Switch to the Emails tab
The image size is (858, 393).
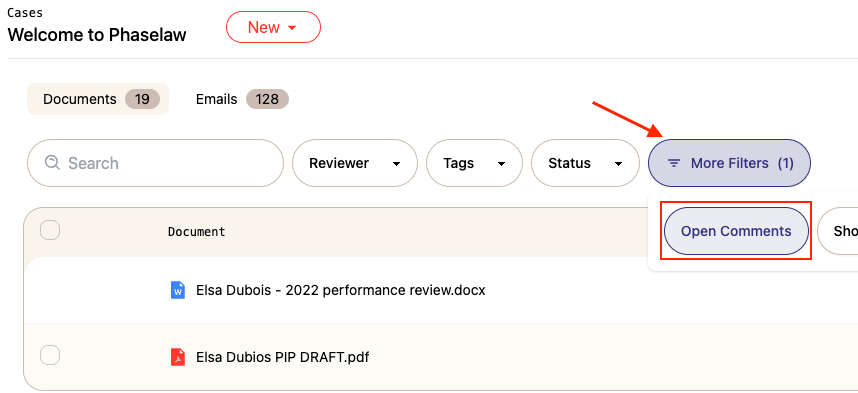tap(241, 99)
